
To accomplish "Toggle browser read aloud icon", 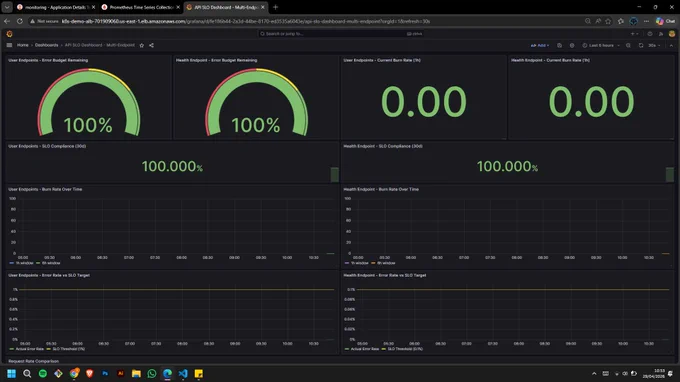I will [598, 21].
